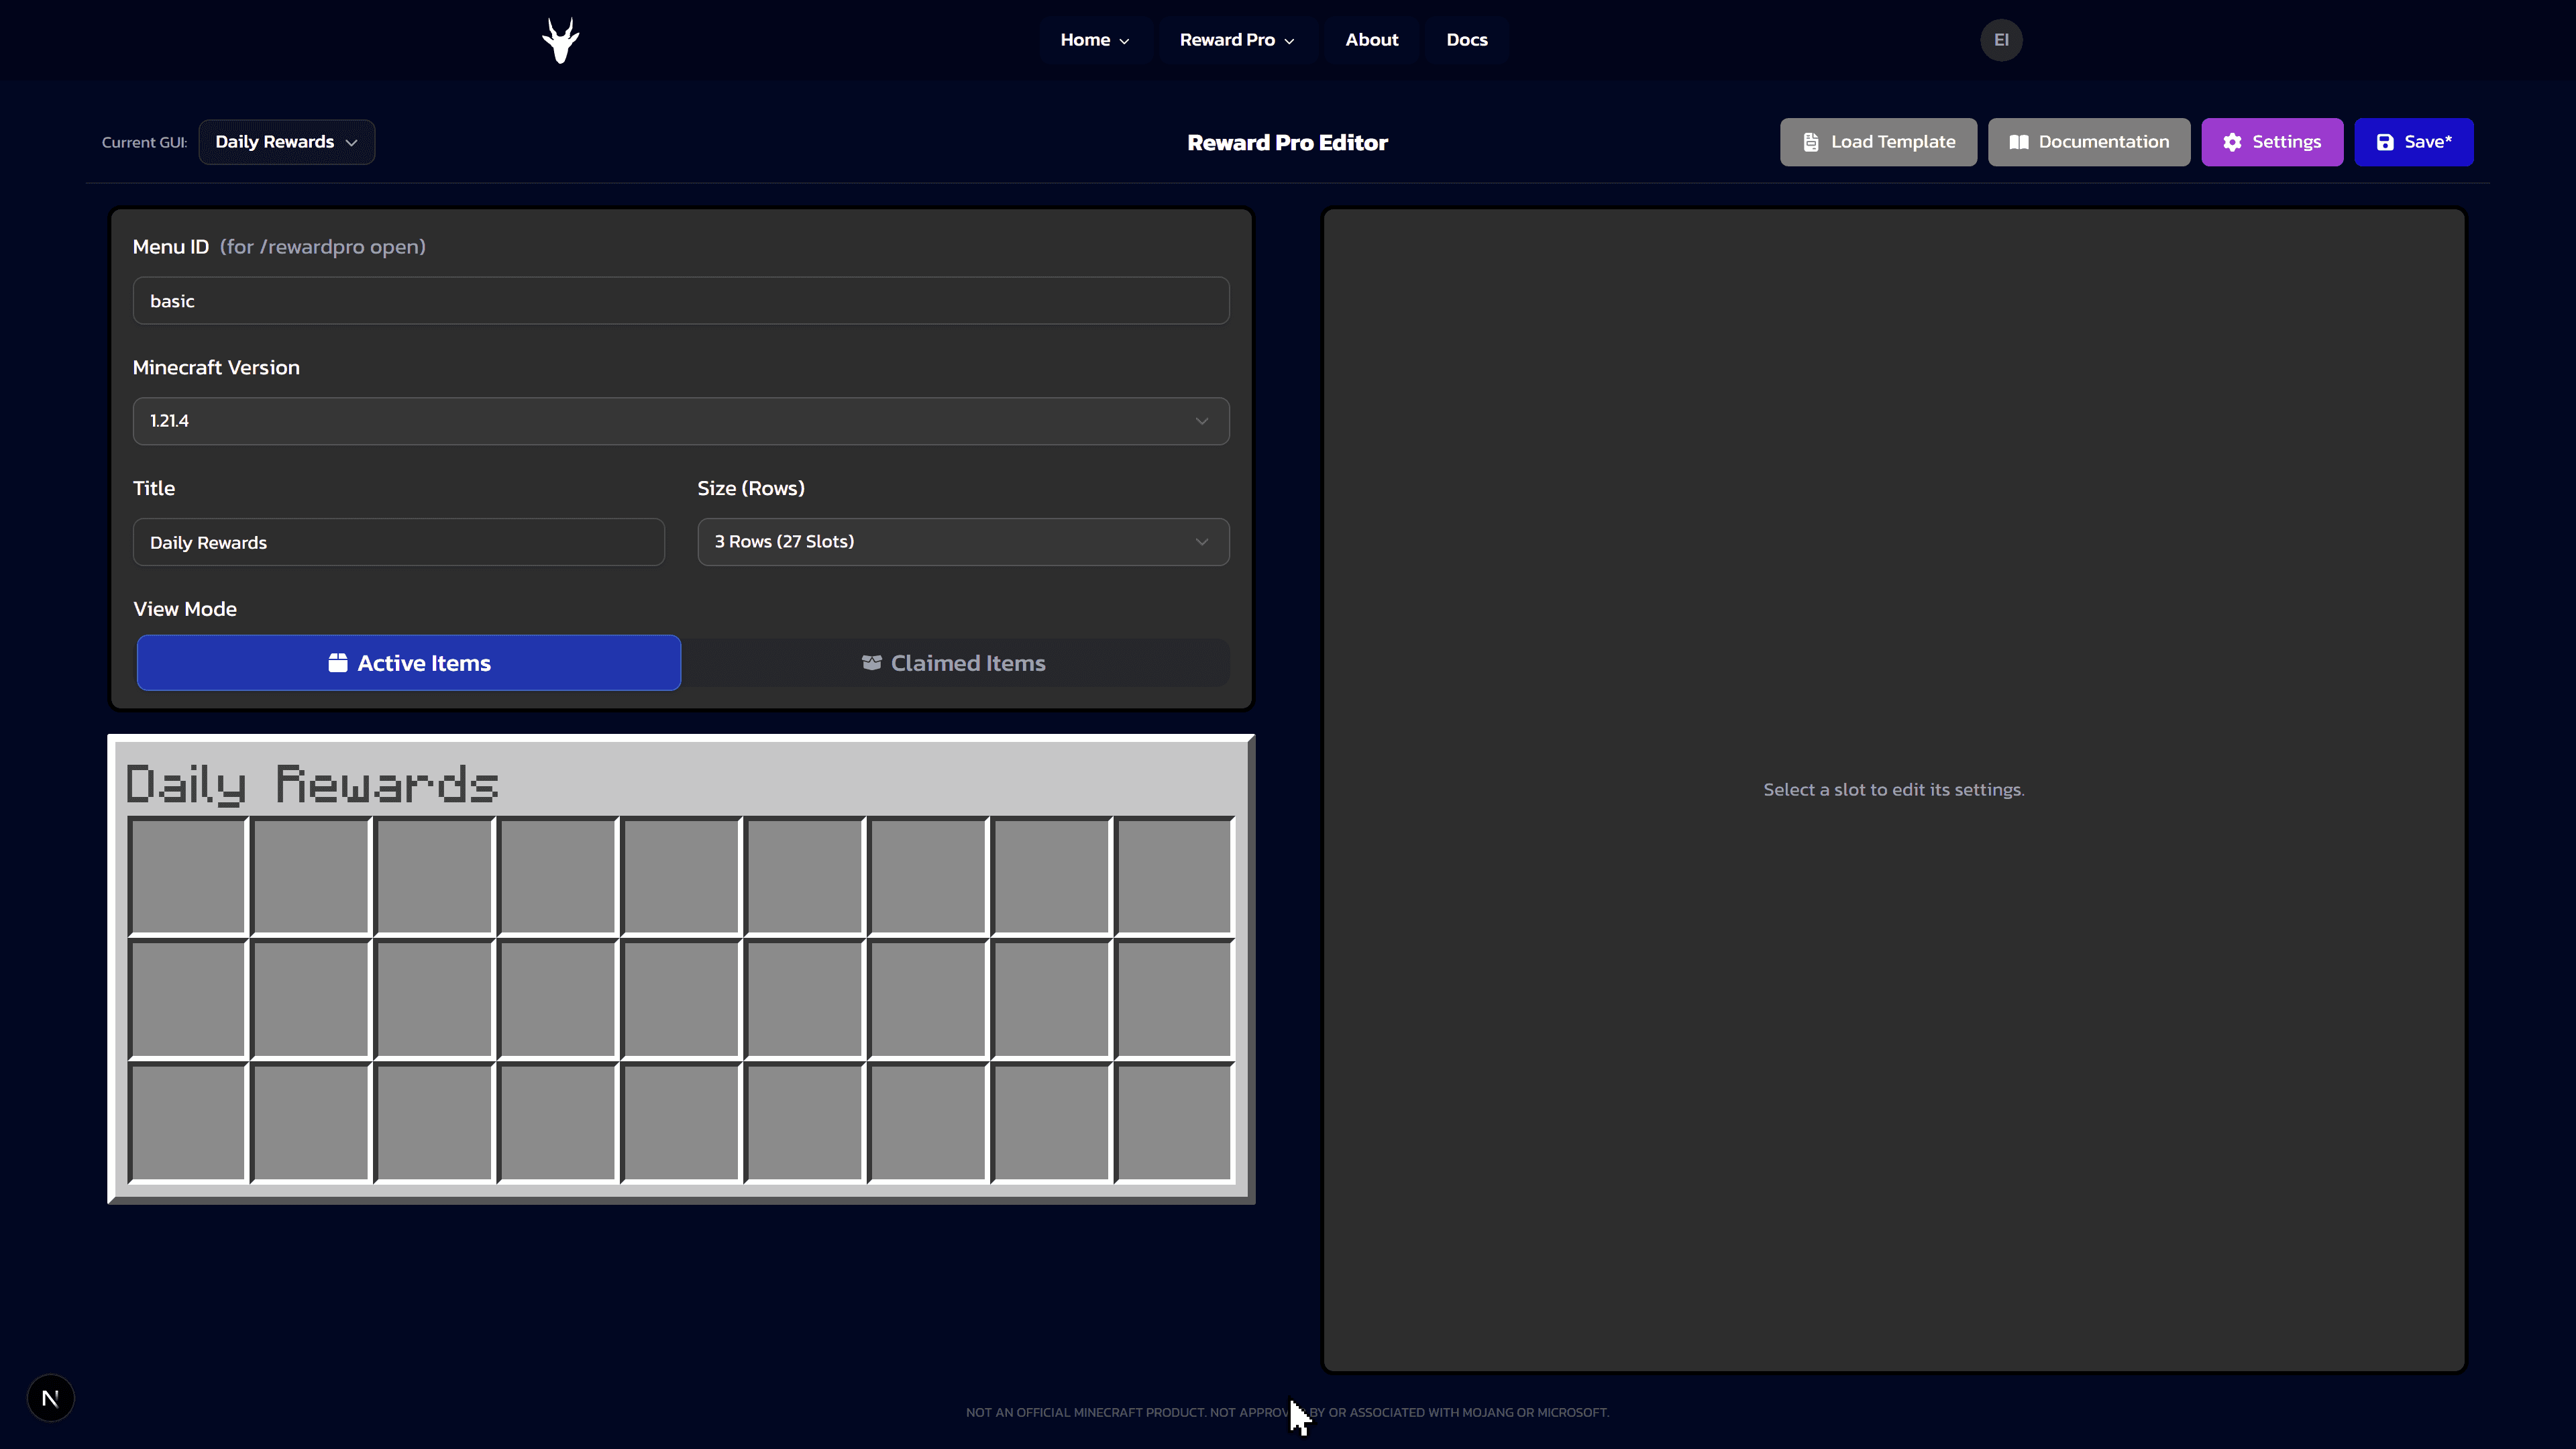Image resolution: width=2576 pixels, height=1449 pixels.
Task: Switch to Claimed Items view mode
Action: (955, 663)
